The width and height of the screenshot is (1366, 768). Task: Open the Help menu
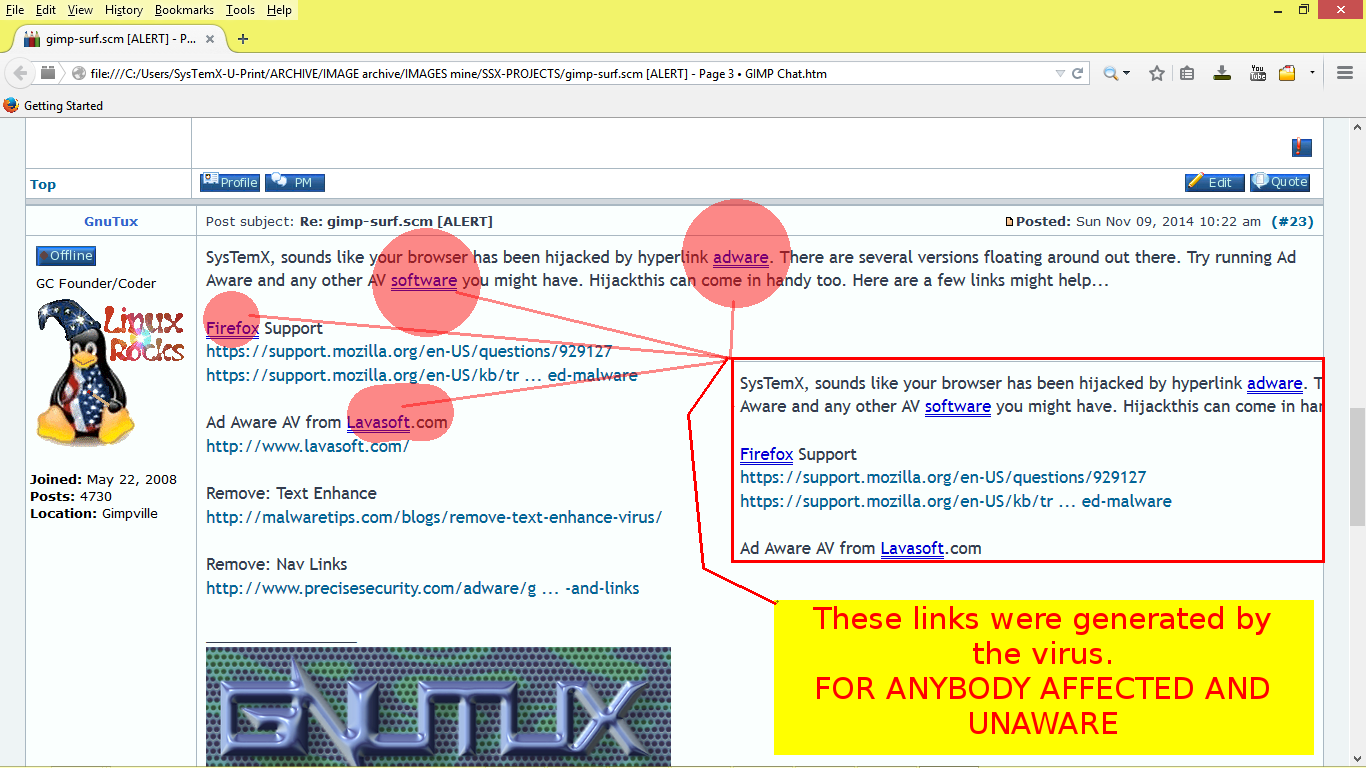[279, 10]
